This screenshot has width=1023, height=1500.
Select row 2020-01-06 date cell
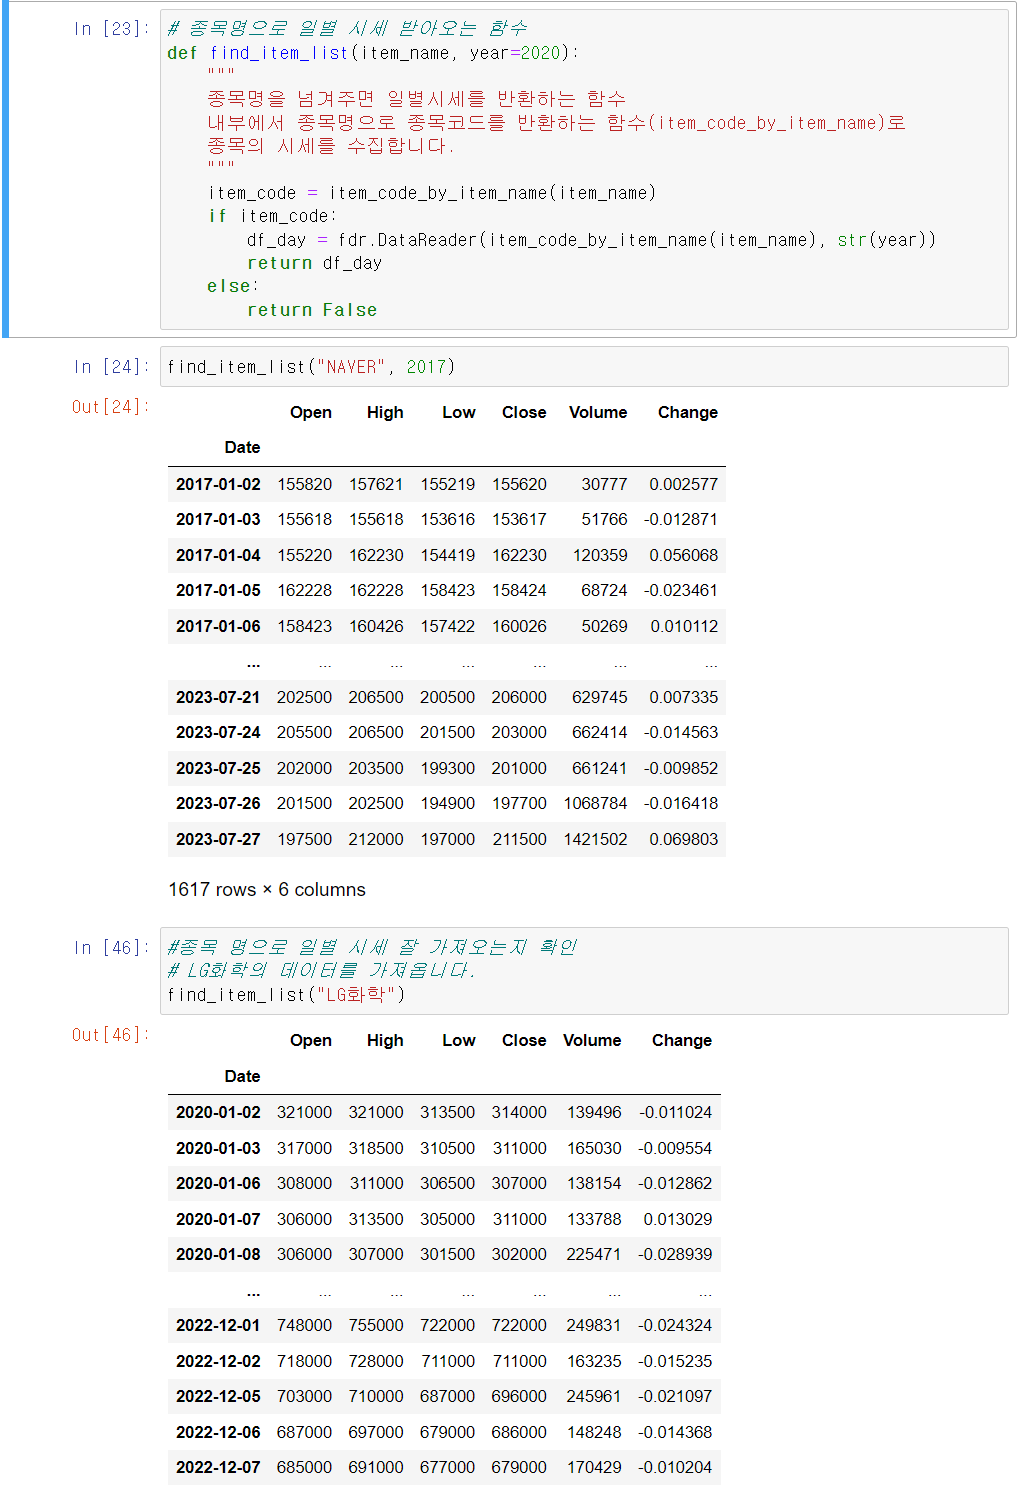[x=218, y=1183]
